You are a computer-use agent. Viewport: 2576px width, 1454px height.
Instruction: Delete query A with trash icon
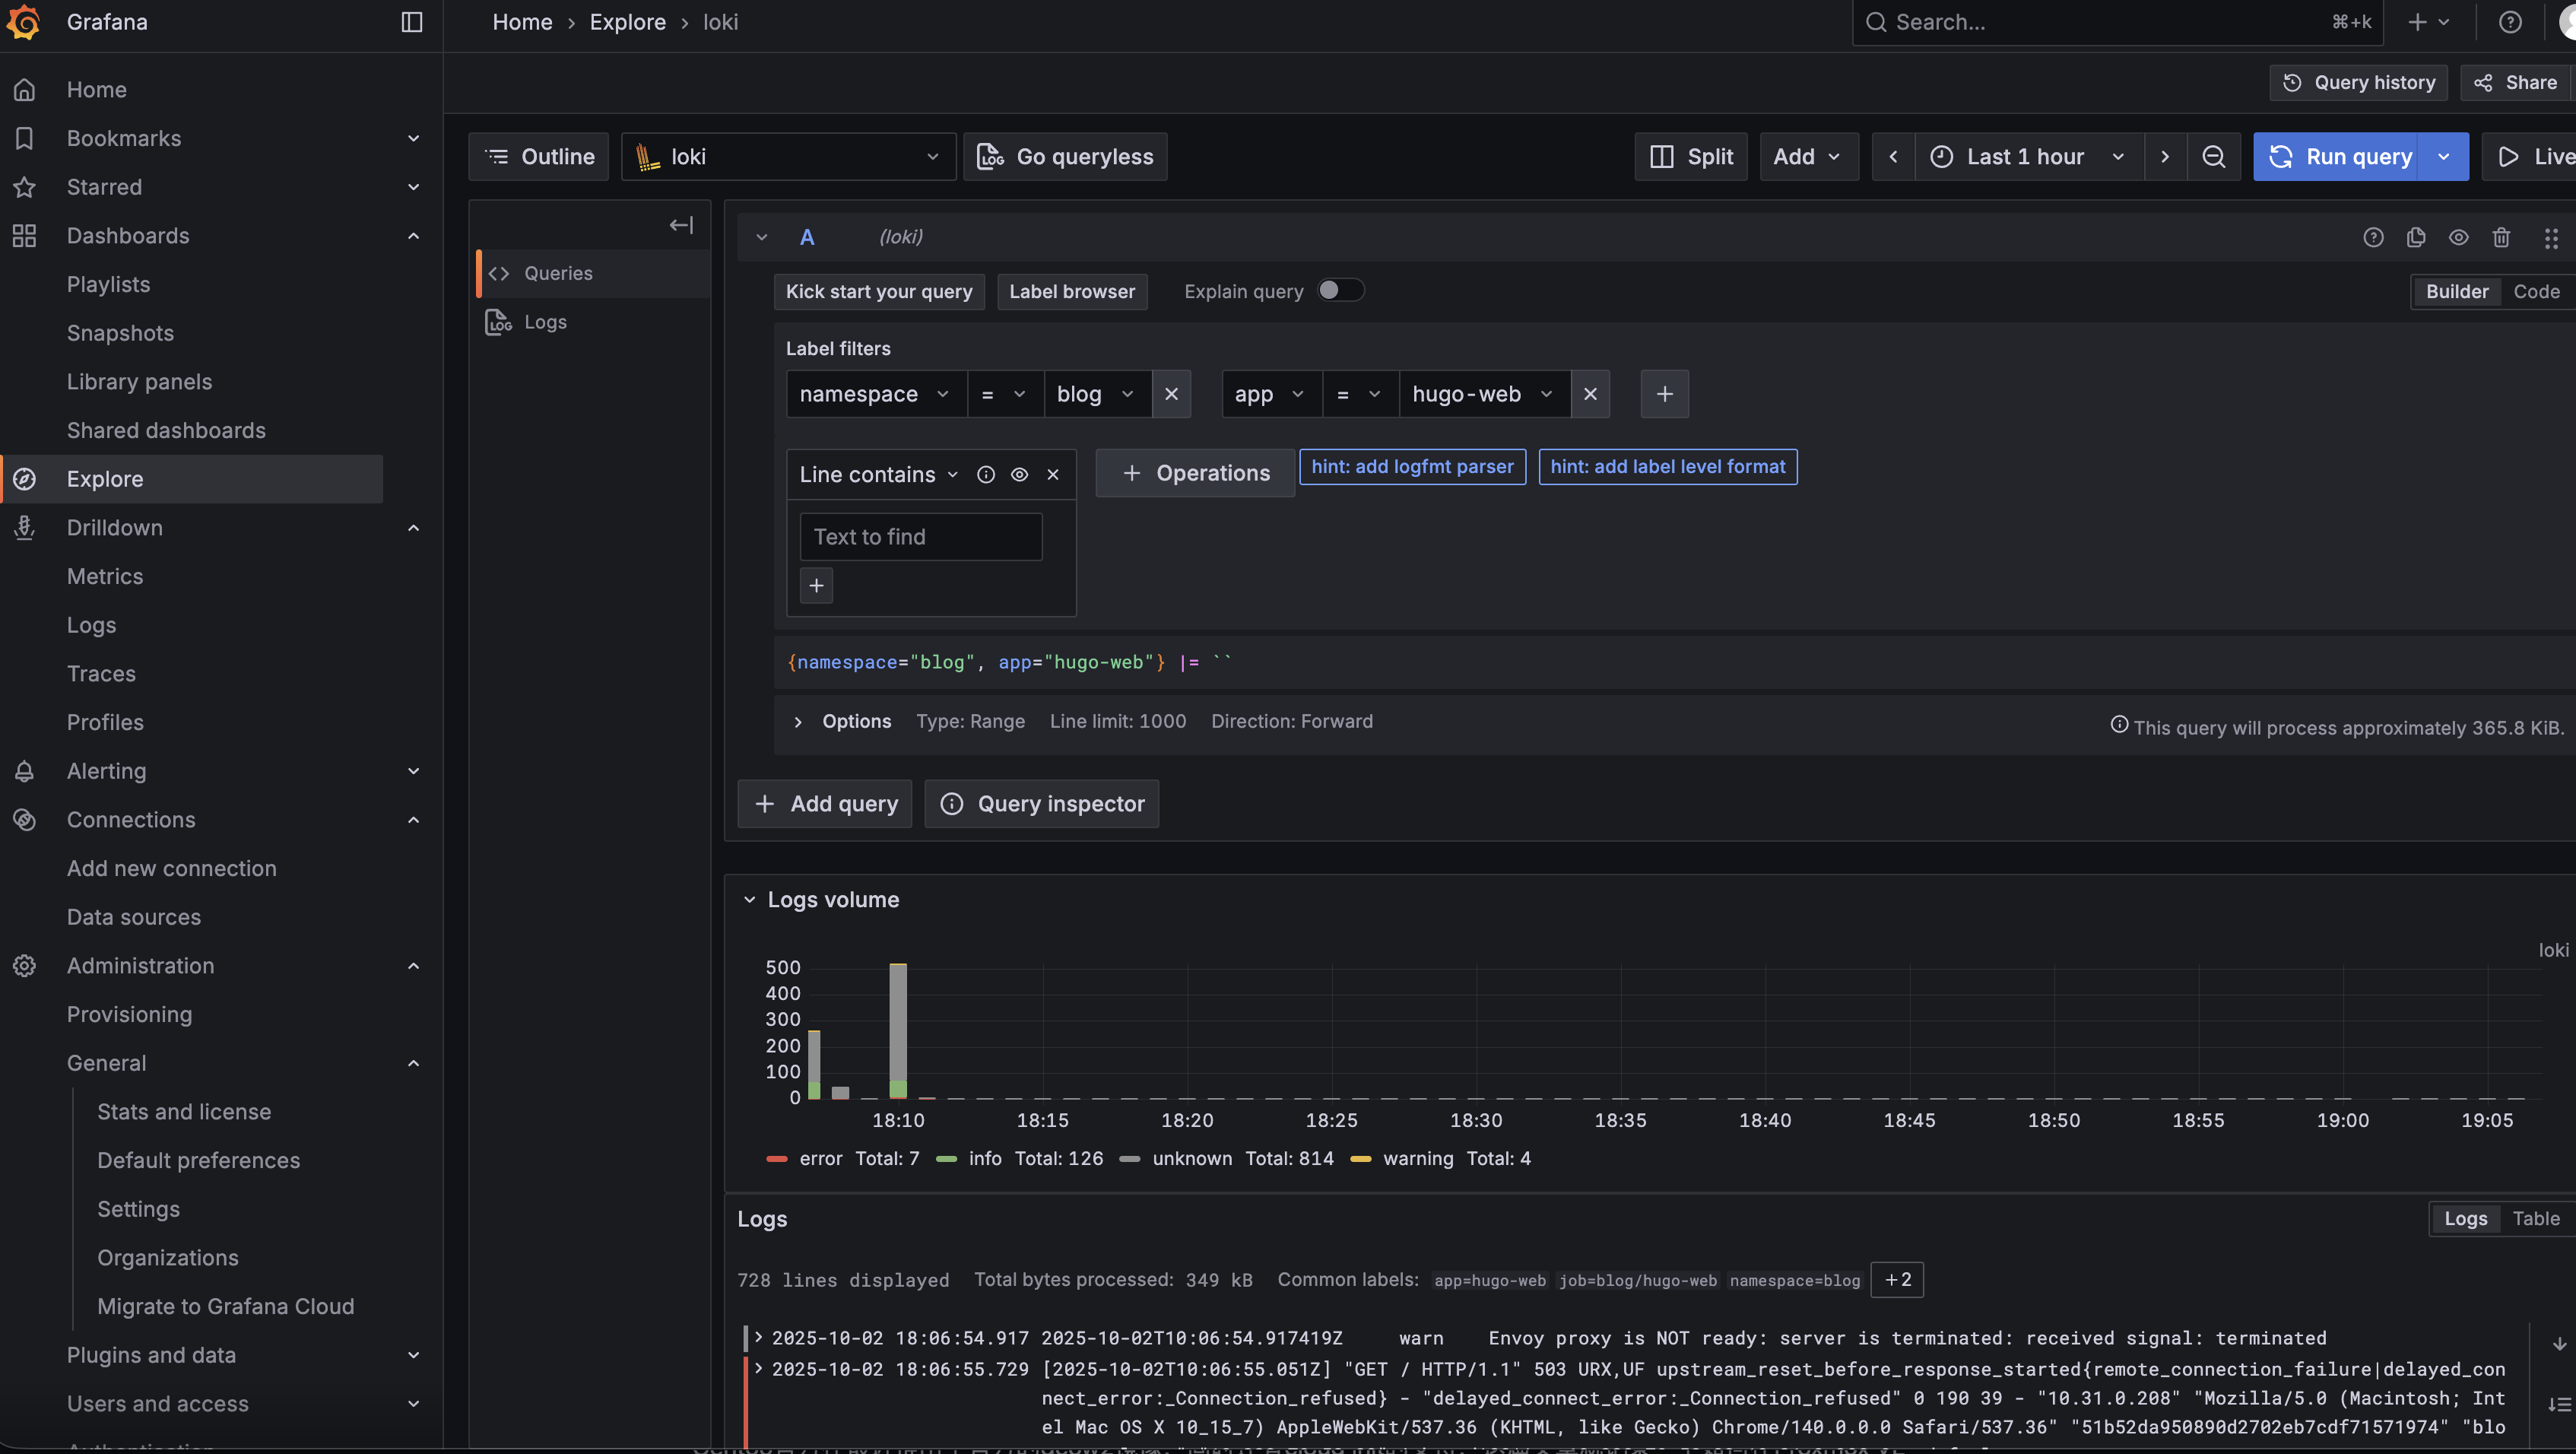pyautogui.click(x=2501, y=237)
